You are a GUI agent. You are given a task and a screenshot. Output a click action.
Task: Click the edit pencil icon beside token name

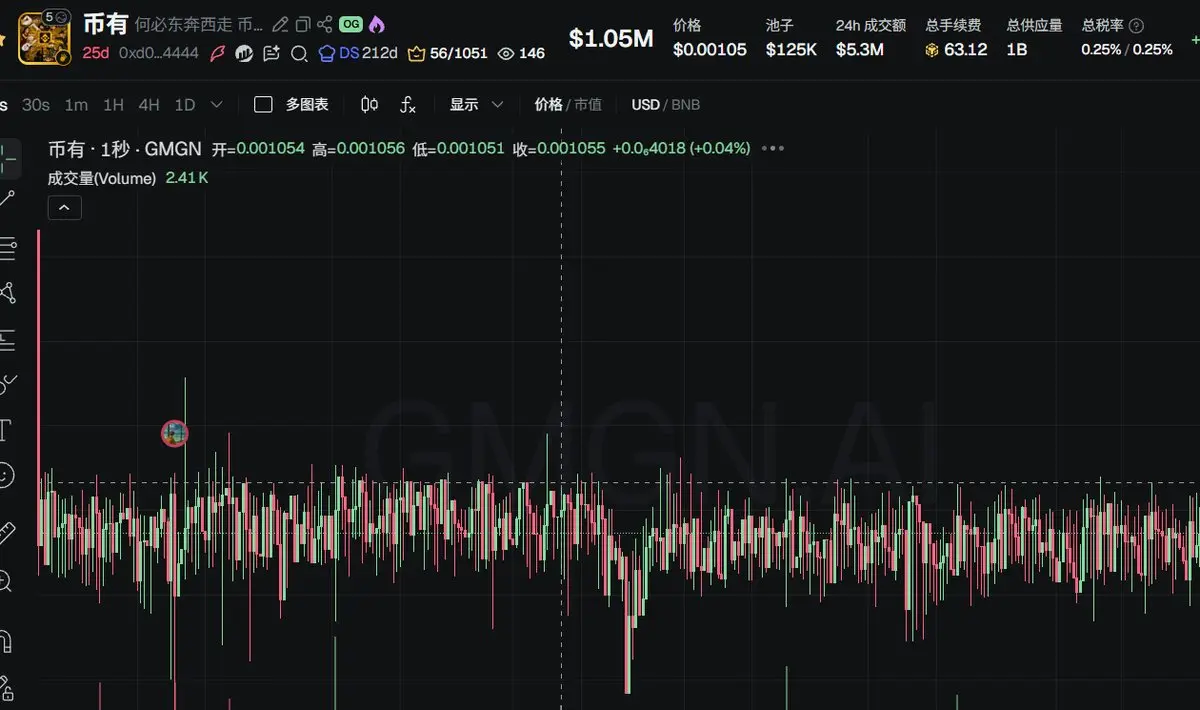tap(280, 25)
